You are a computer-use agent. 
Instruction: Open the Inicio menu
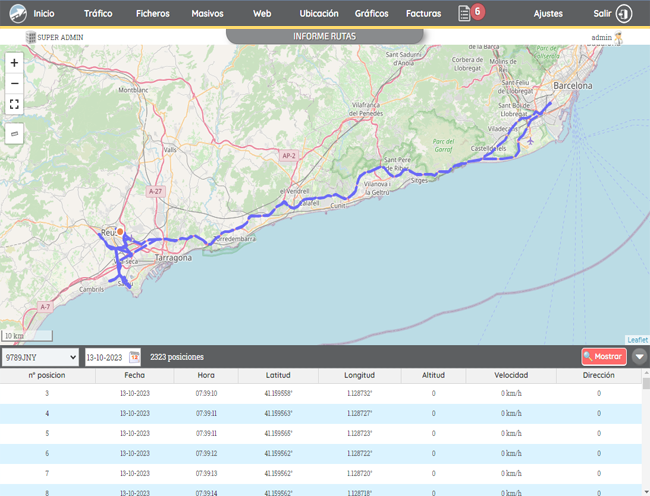click(44, 14)
